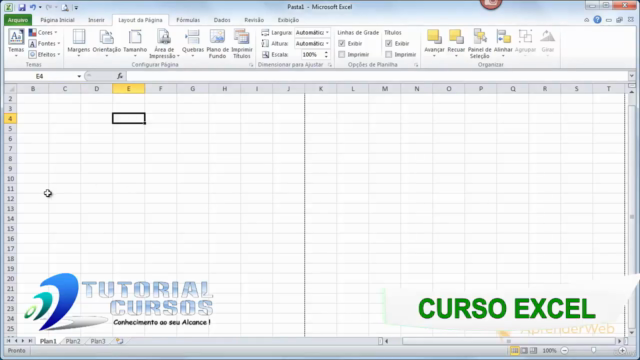Image resolution: width=640 pixels, height=360 pixels.
Task: Click Undo icon in quick access toolbar
Action: (32, 7)
